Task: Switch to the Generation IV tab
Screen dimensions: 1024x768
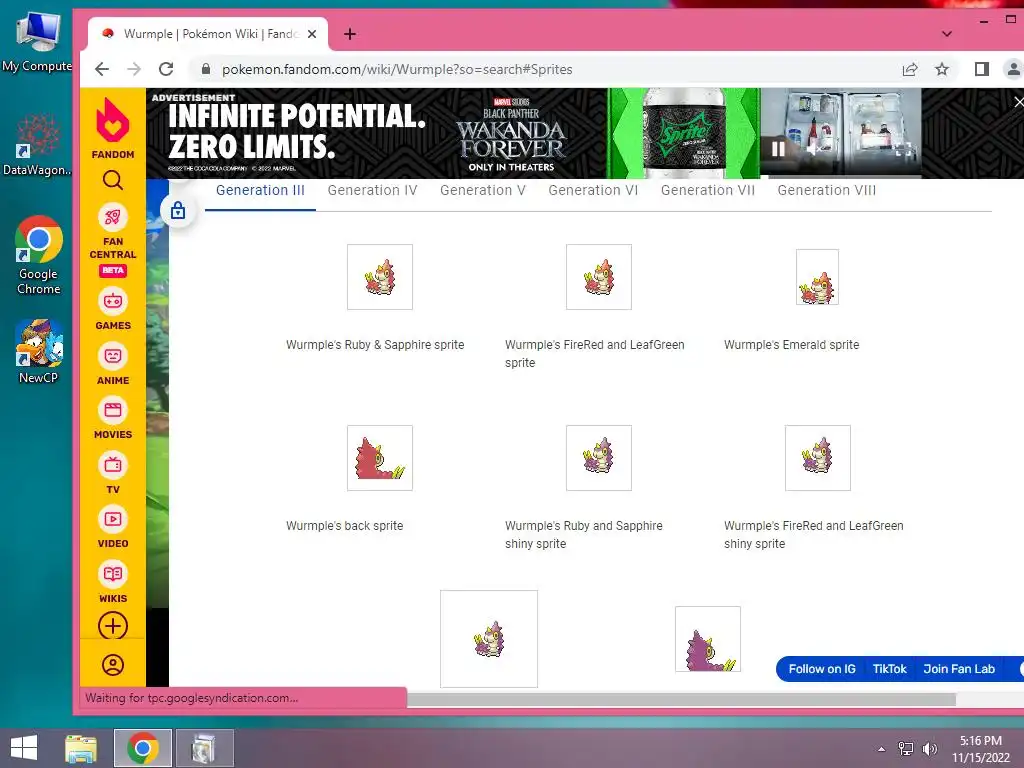Action: (372, 190)
